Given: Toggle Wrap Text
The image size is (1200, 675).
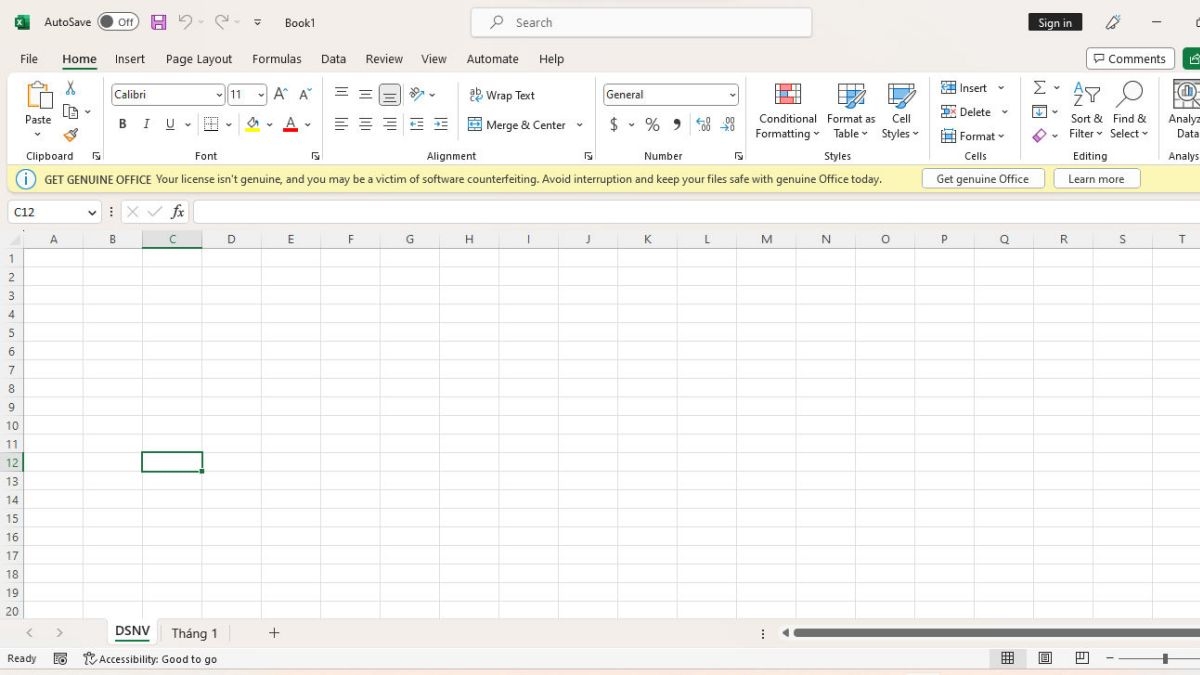Looking at the screenshot, I should (502, 95).
